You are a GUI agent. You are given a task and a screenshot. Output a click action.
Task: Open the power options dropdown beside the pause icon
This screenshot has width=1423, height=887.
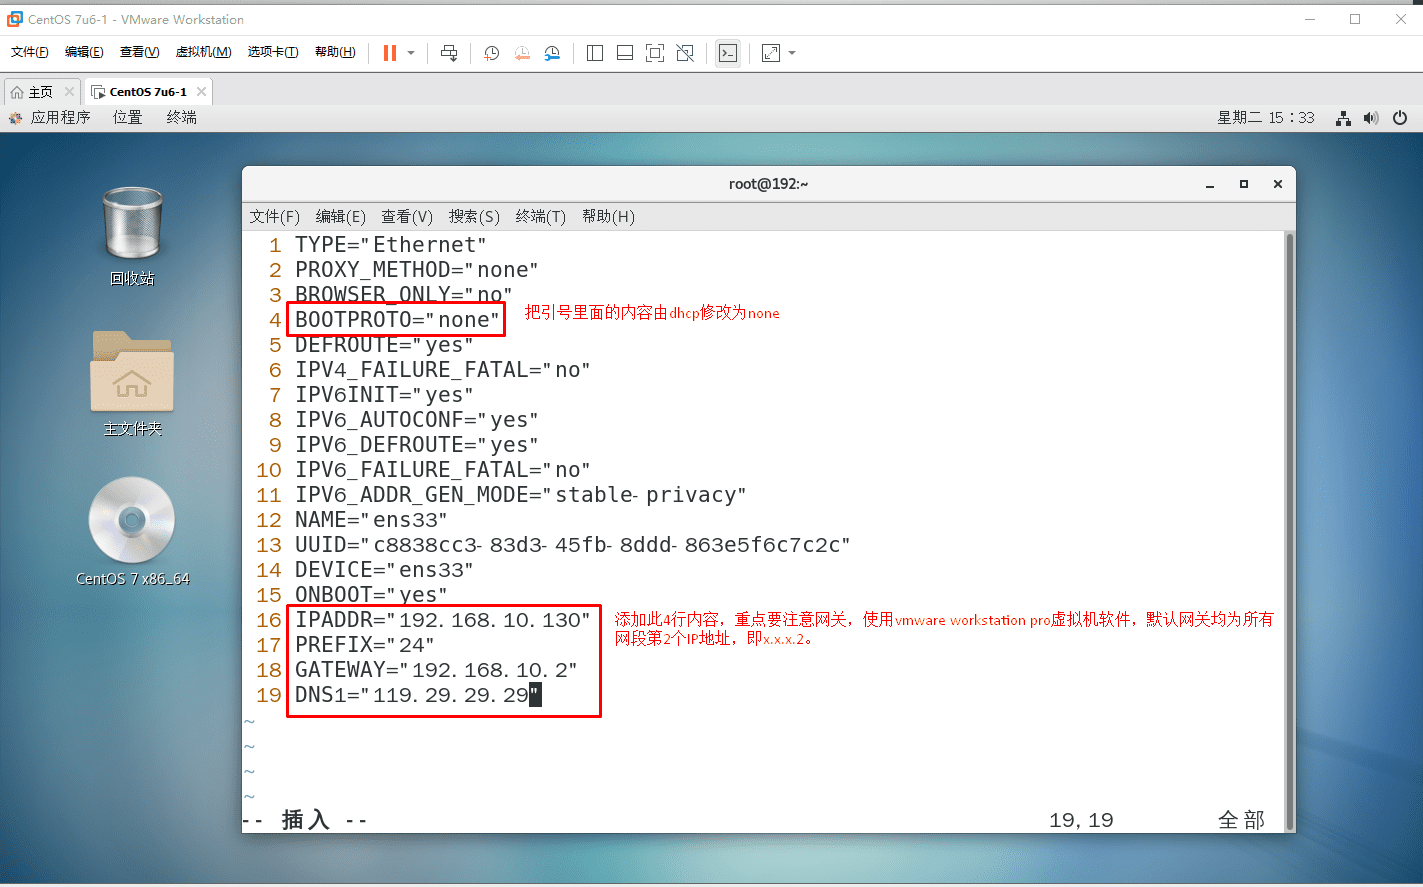click(411, 53)
